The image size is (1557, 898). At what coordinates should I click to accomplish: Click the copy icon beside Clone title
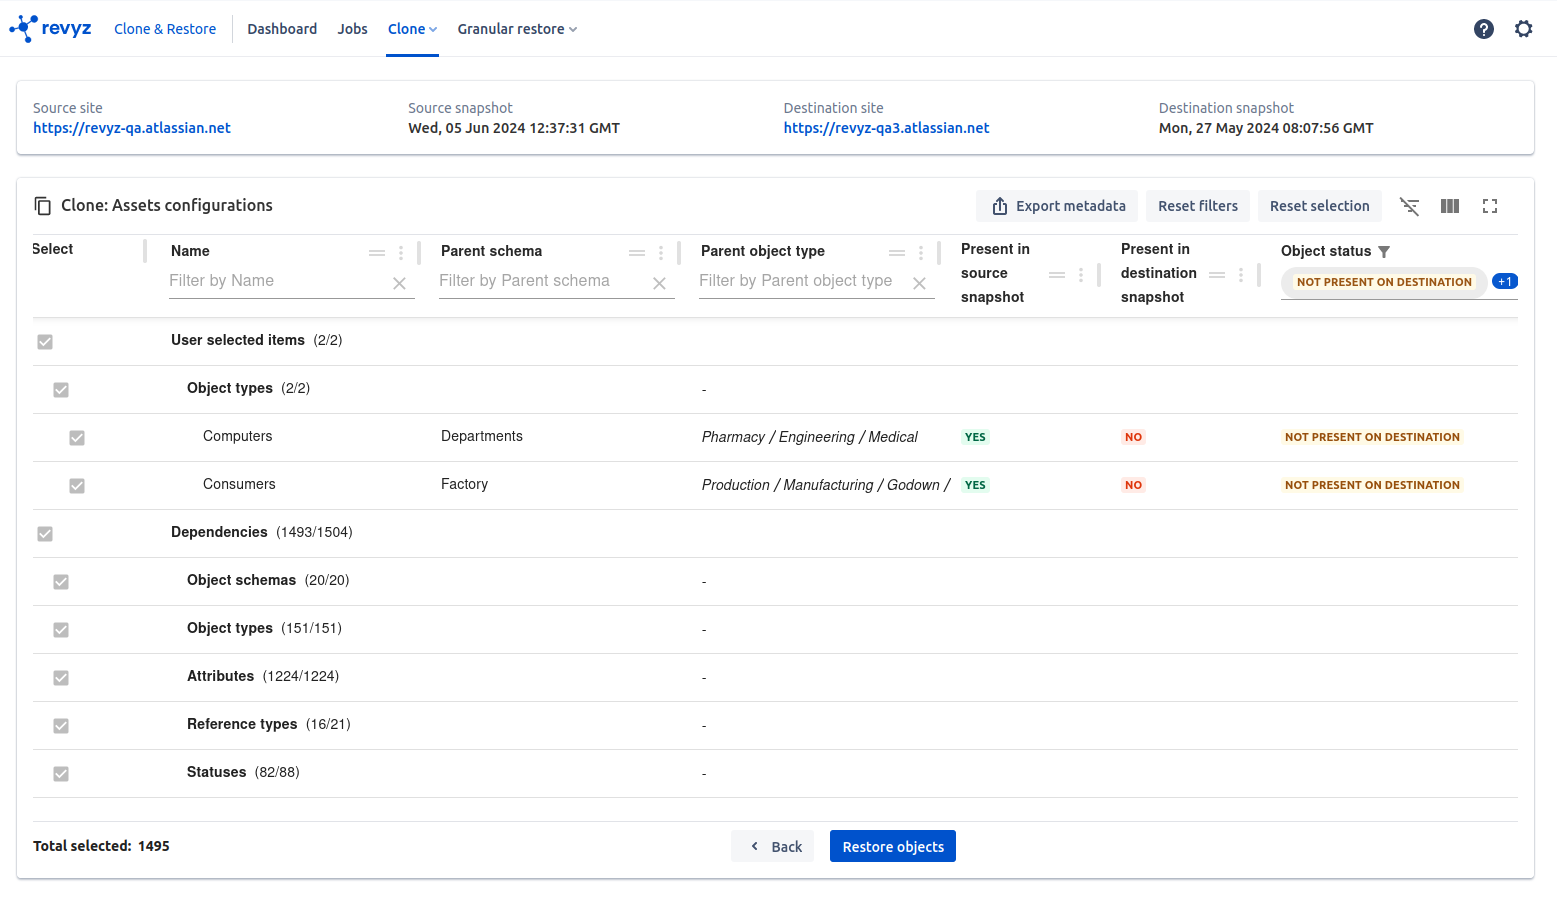pyautogui.click(x=43, y=206)
